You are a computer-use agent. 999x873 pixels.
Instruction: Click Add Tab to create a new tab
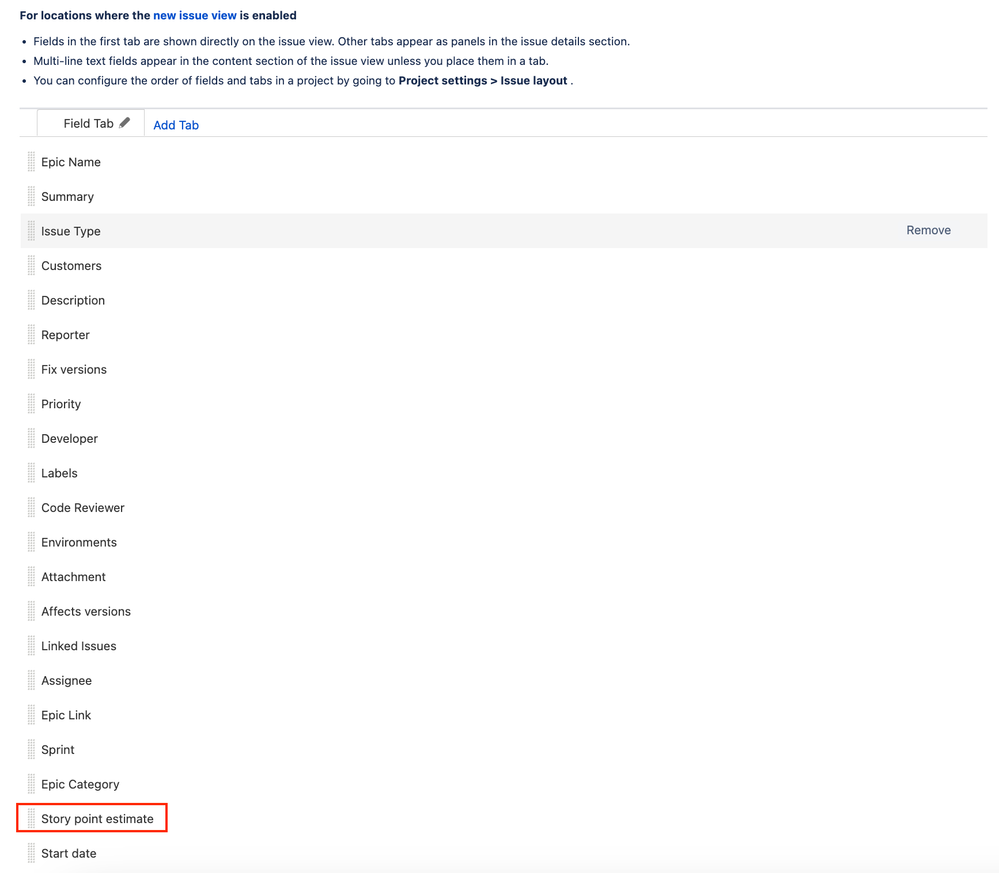(175, 124)
